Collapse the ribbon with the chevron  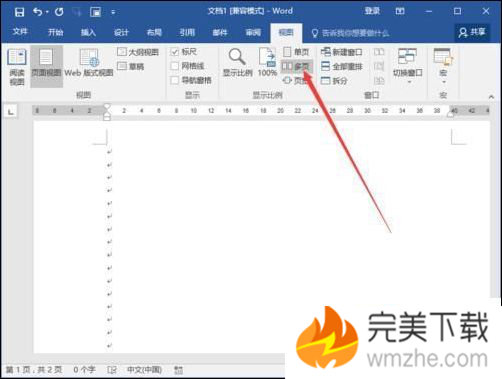(491, 97)
